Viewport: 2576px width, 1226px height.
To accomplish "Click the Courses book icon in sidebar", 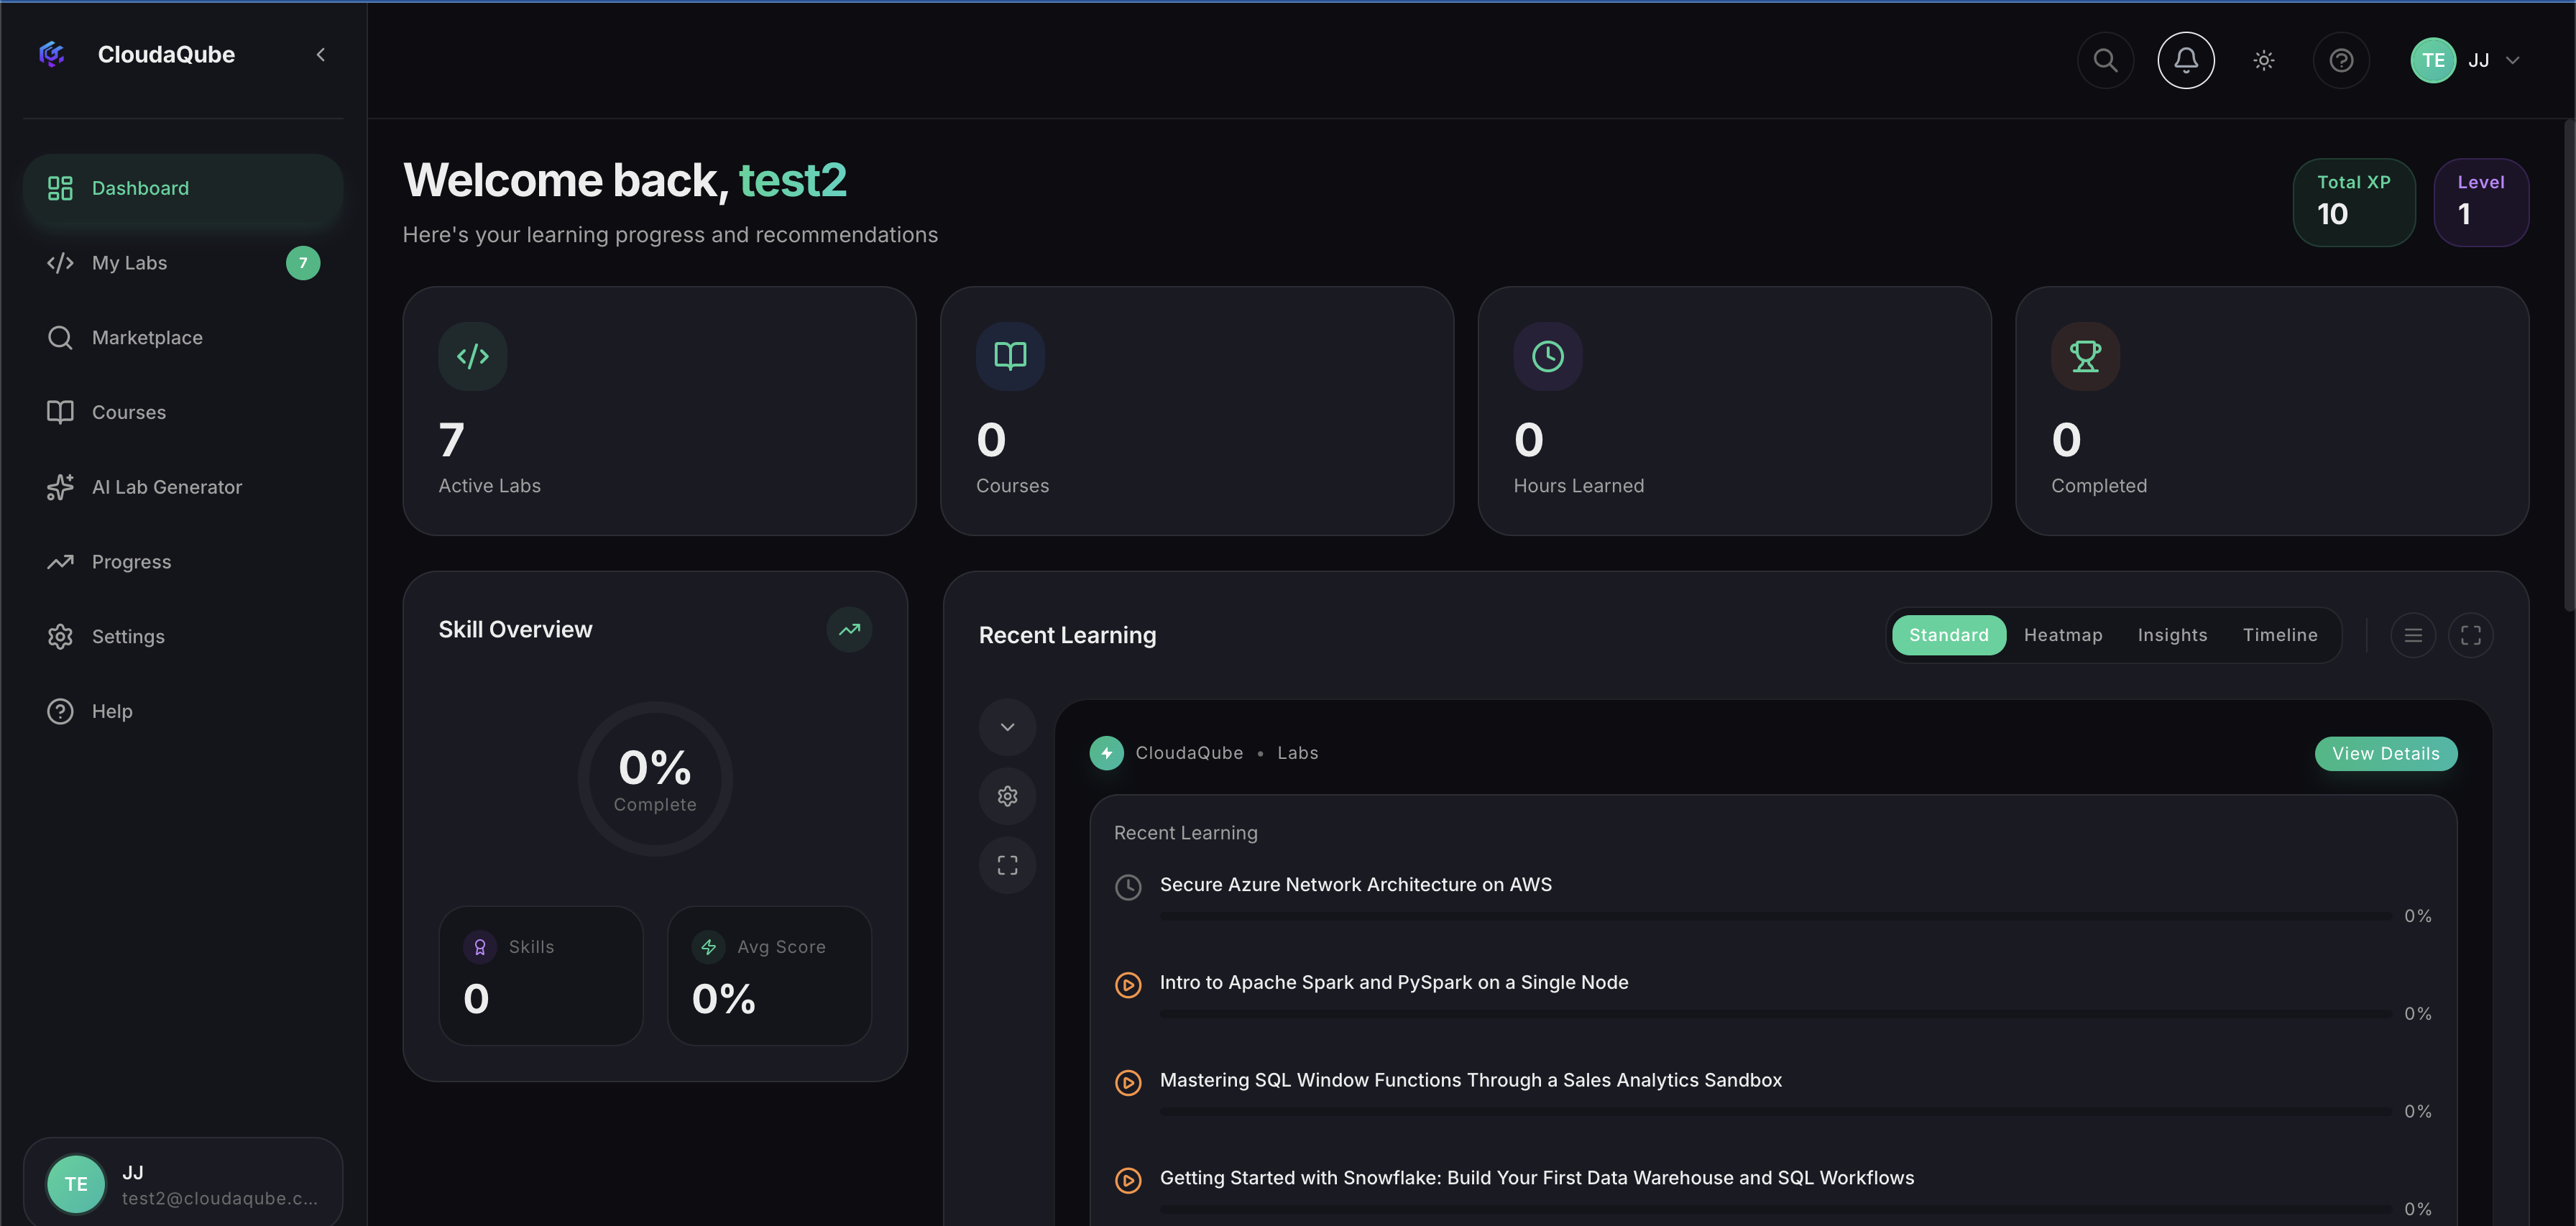I will tap(60, 412).
